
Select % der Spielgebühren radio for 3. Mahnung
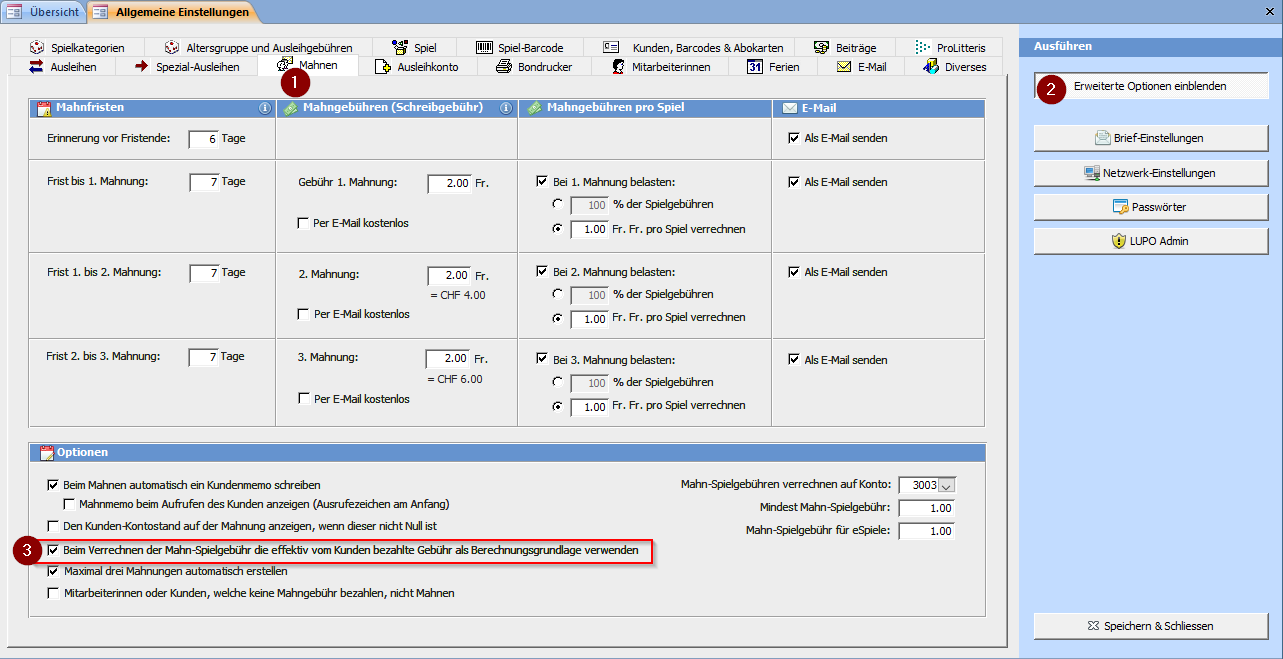tap(557, 382)
